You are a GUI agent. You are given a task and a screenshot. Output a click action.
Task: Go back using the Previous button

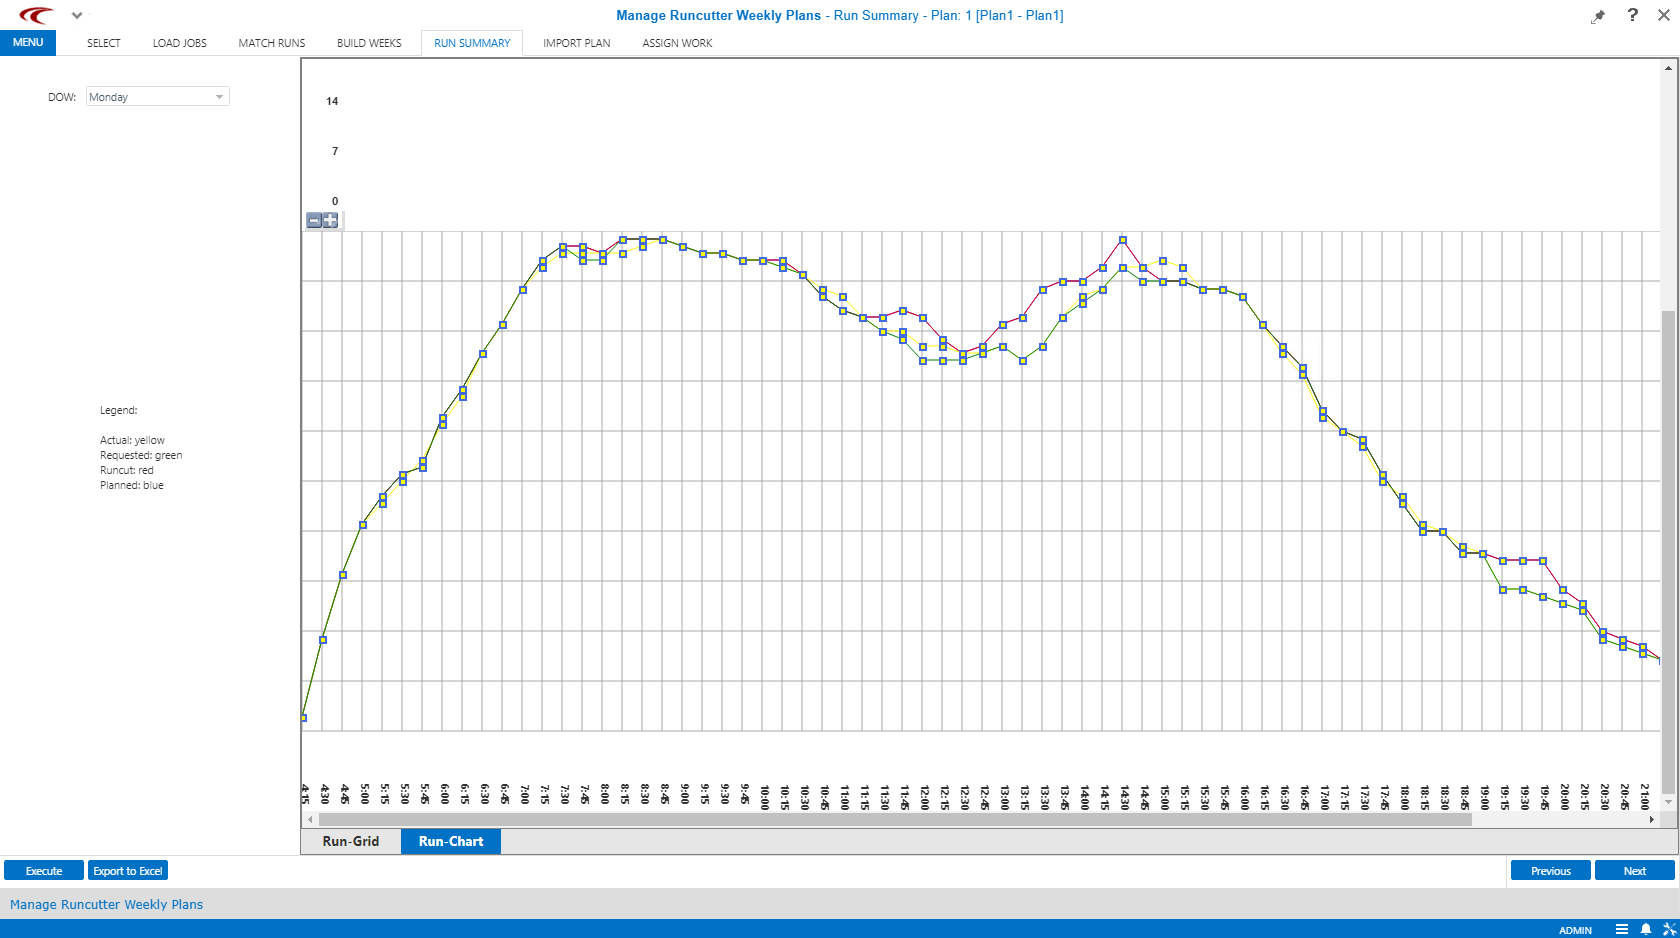pos(1550,870)
